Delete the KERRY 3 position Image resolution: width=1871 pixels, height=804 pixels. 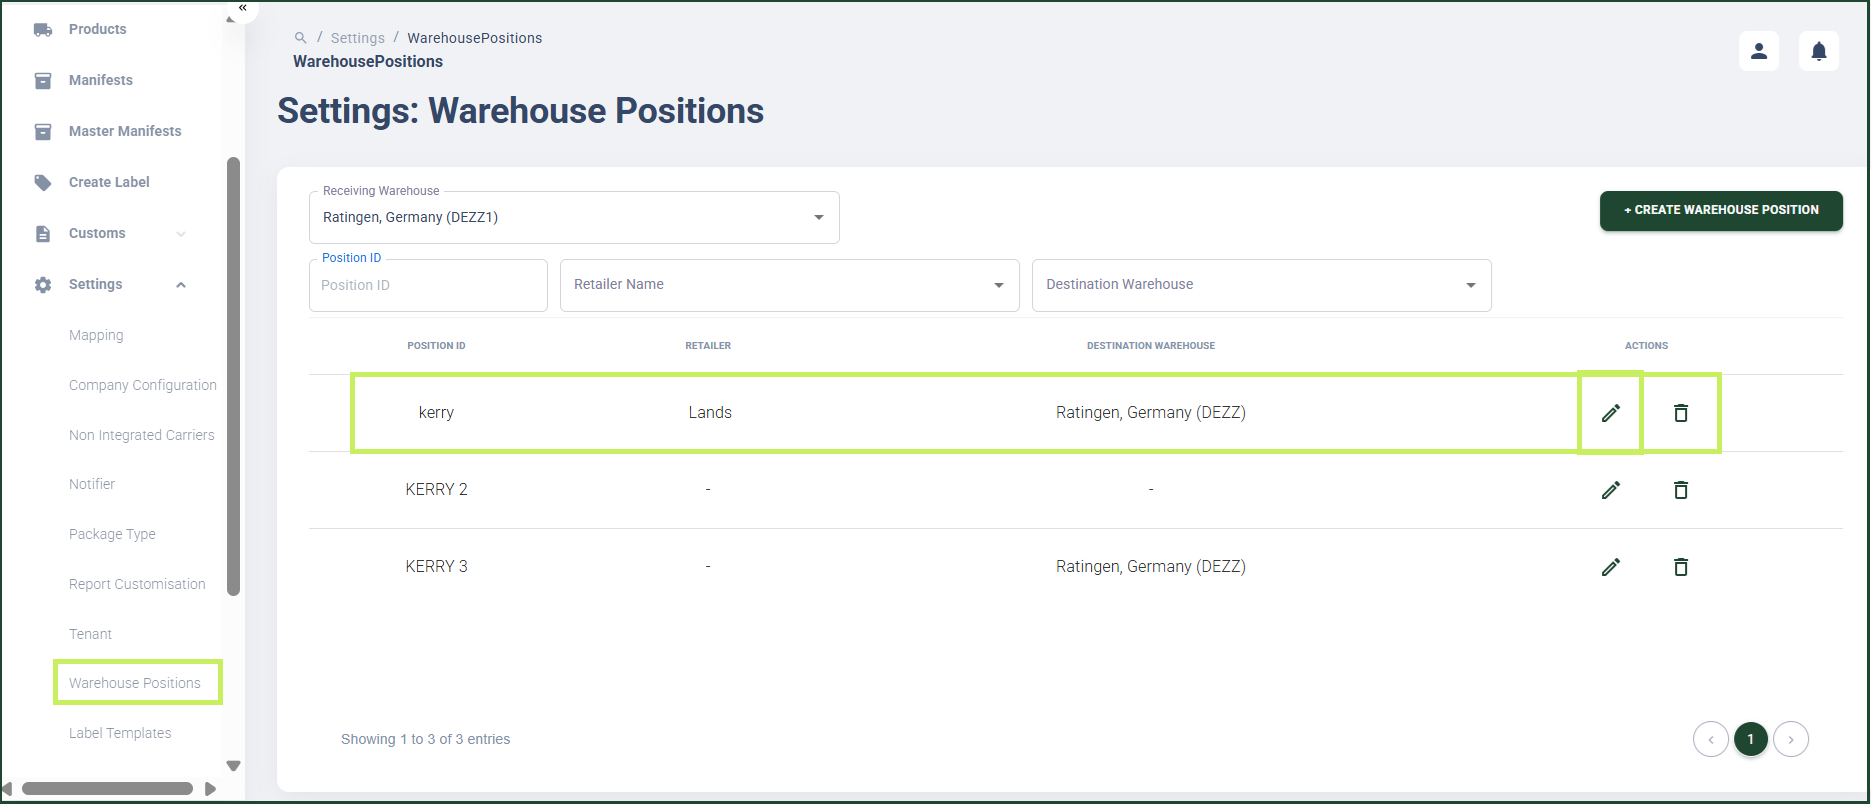(x=1681, y=567)
